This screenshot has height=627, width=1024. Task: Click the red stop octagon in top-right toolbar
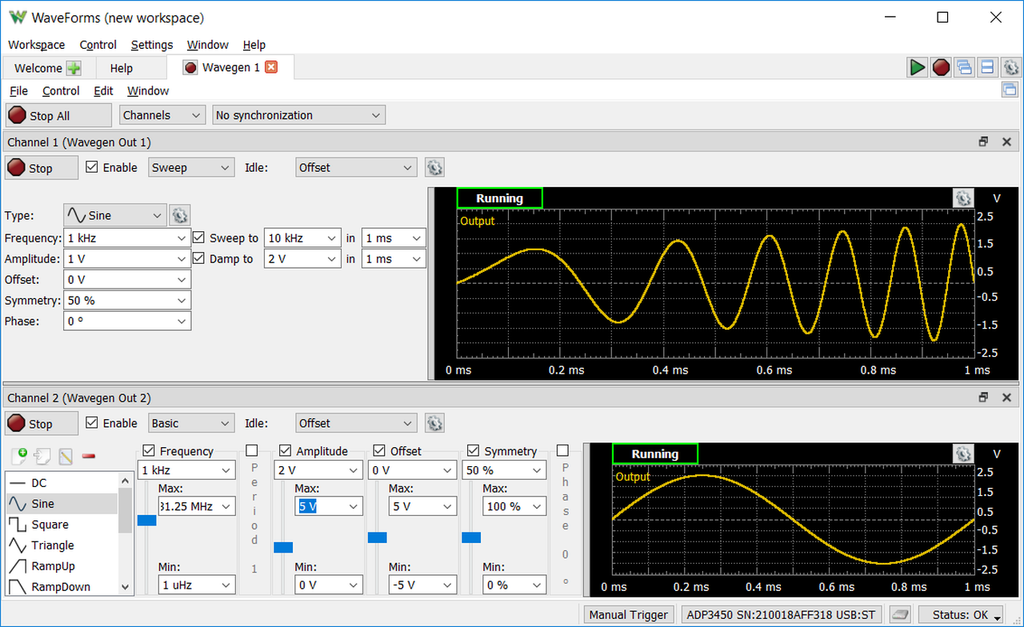(x=940, y=68)
